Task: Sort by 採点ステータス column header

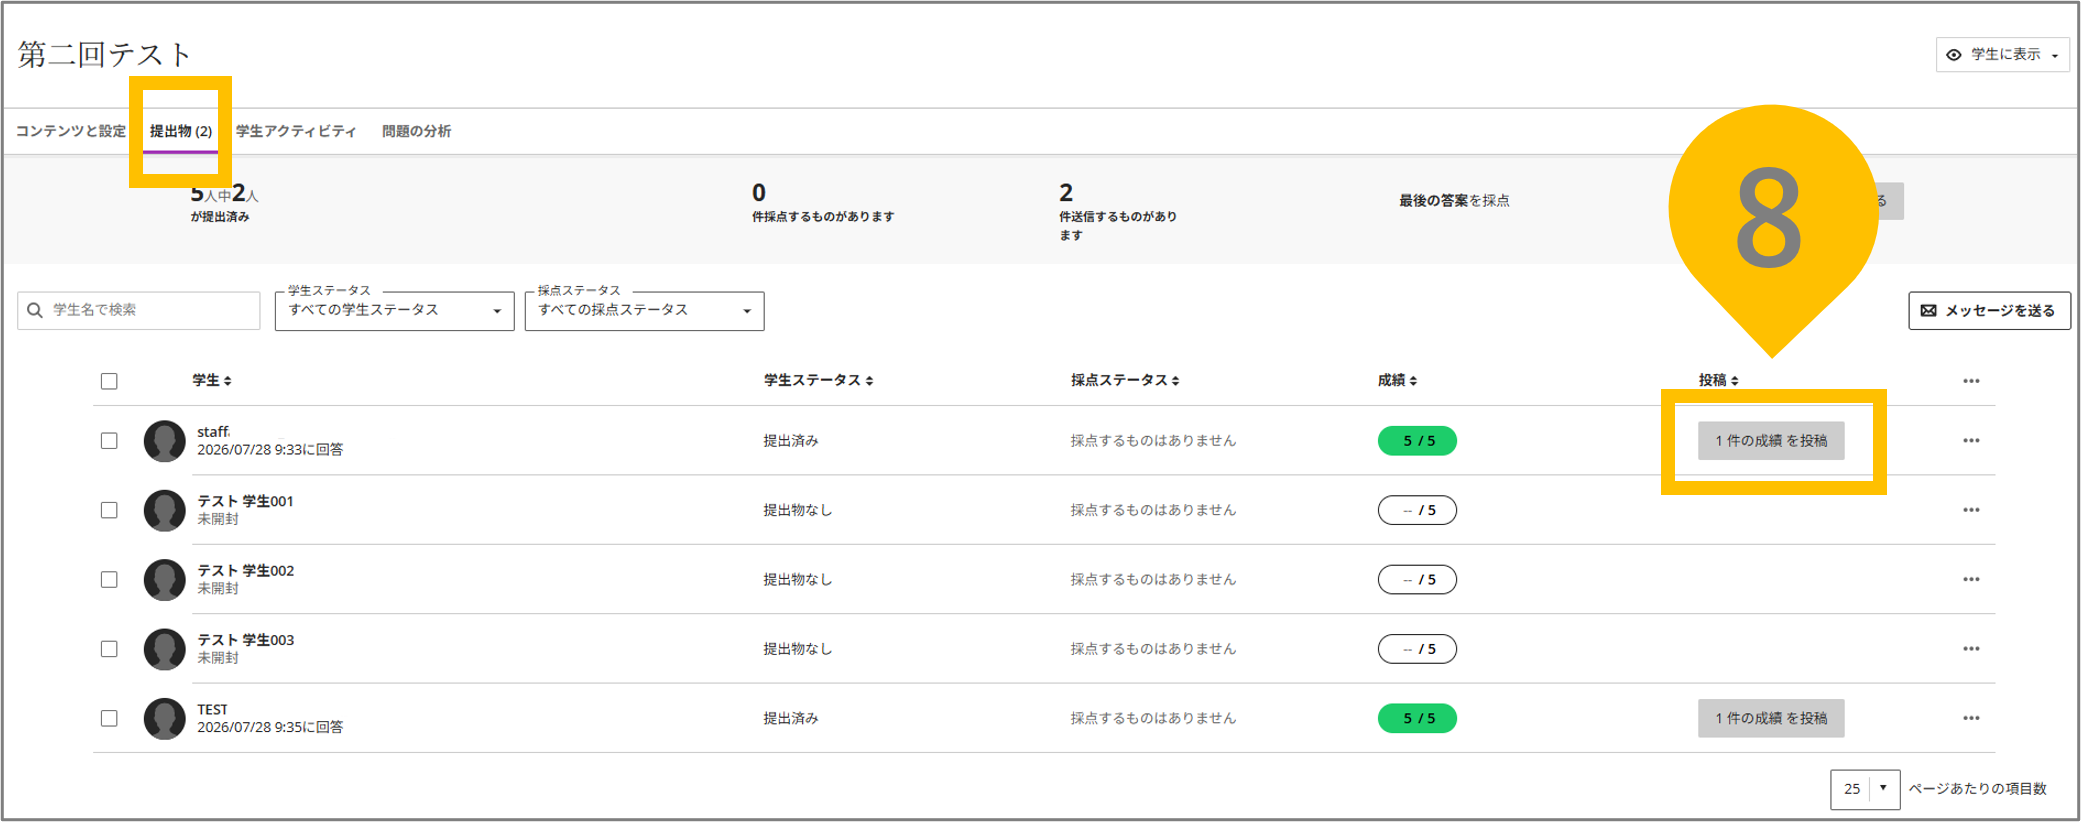Action: tap(1125, 380)
